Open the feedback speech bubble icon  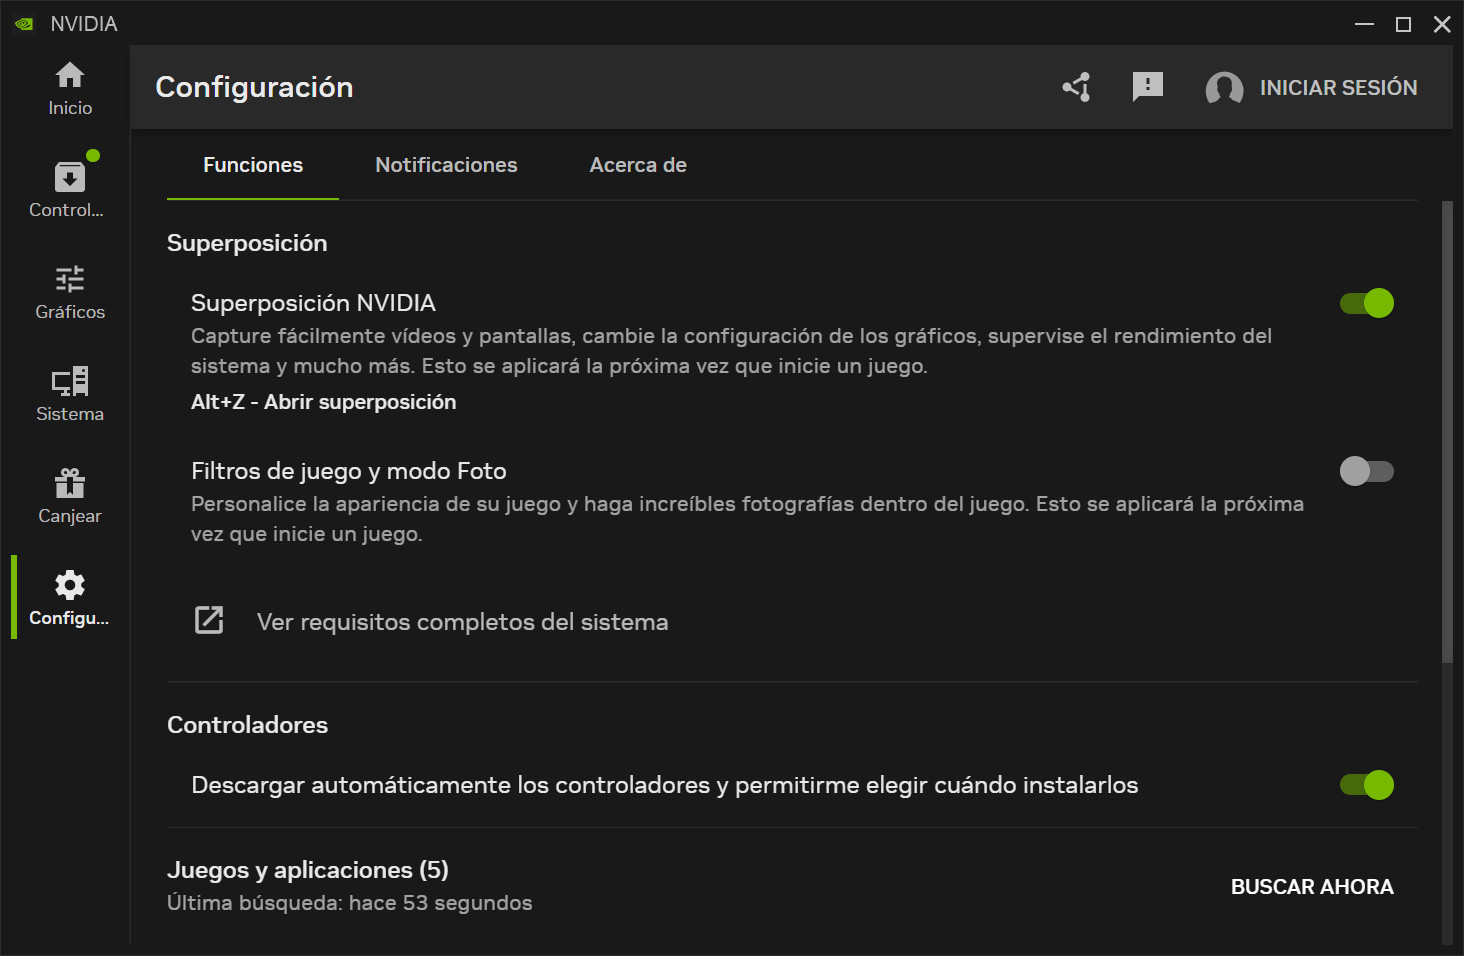coord(1147,87)
